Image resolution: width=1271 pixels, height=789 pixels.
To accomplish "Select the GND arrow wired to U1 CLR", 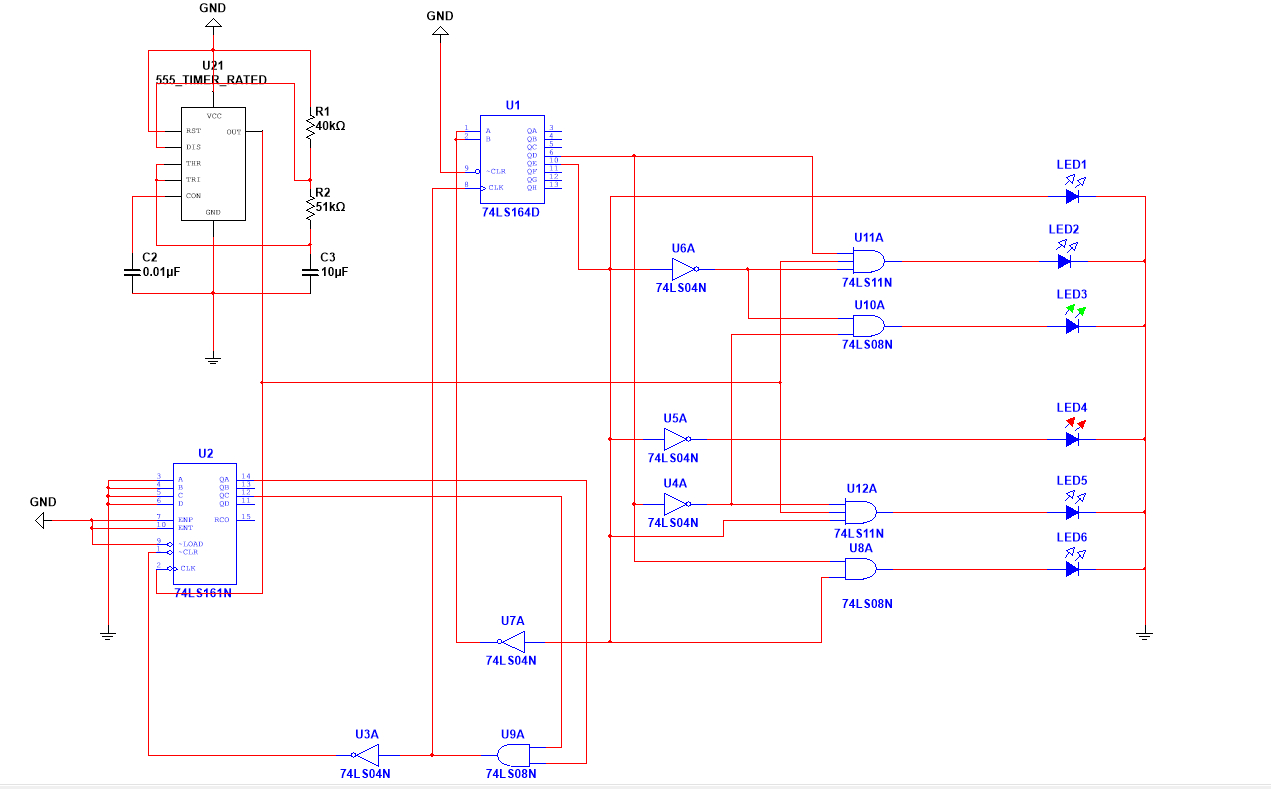I will (x=439, y=32).
